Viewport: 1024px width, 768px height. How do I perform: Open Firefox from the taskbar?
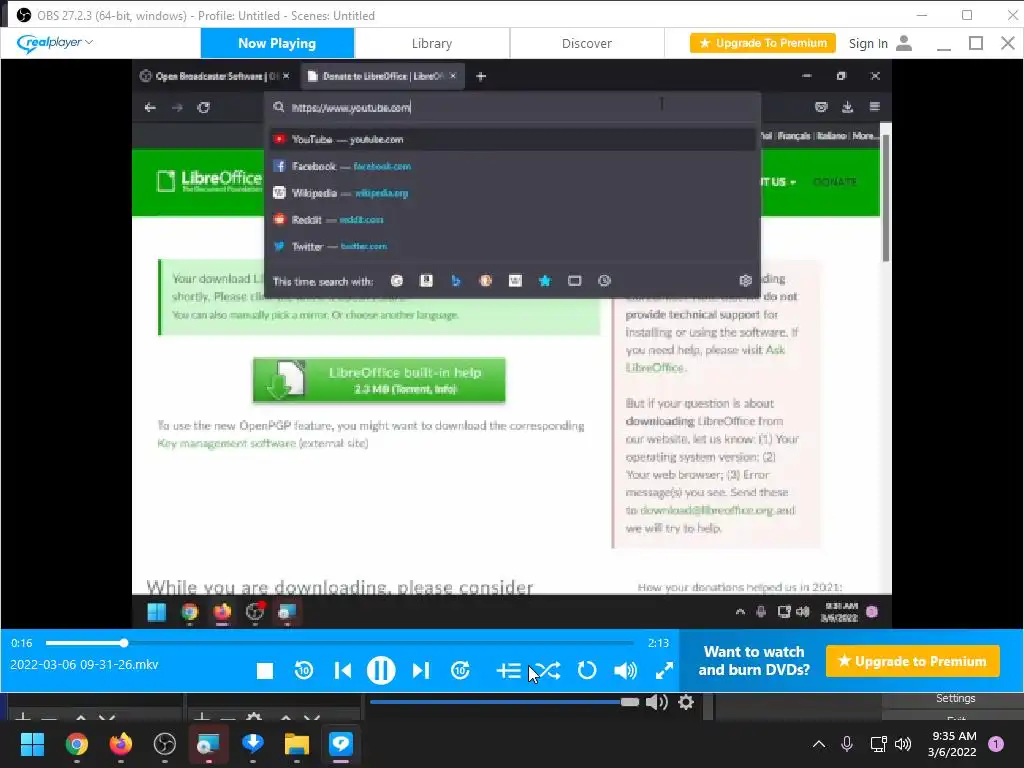pyautogui.click(x=121, y=744)
